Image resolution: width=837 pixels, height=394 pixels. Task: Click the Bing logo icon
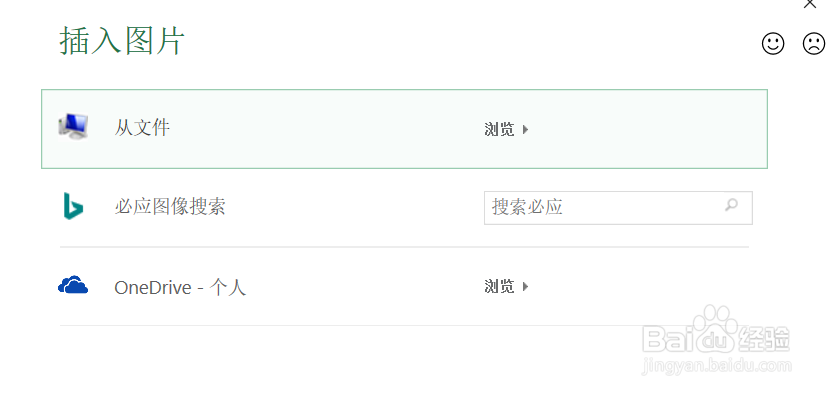coord(73,206)
